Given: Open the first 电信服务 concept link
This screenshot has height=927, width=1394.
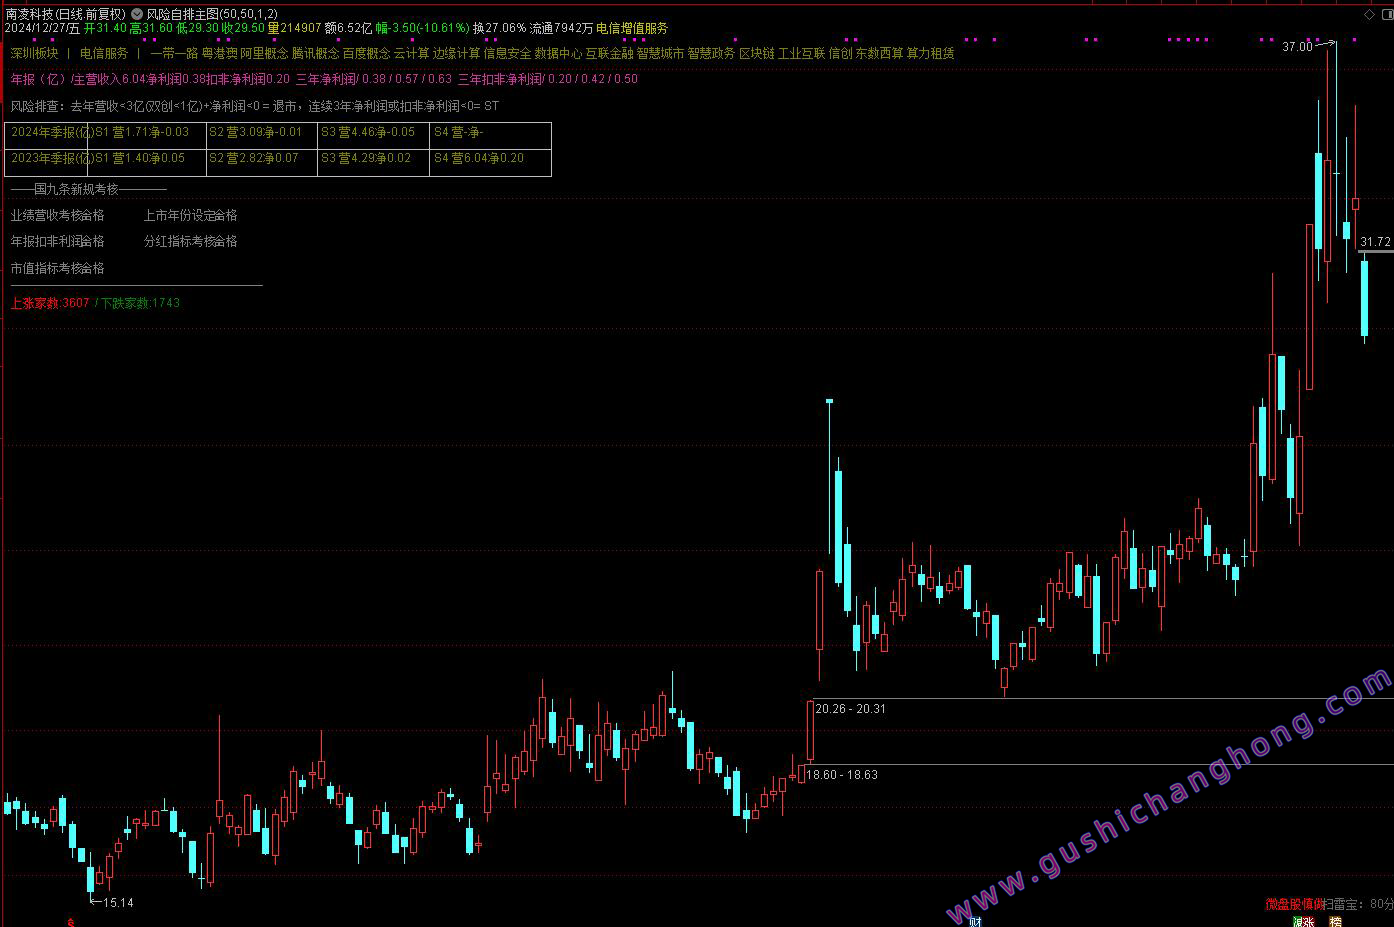Looking at the screenshot, I should (x=104, y=53).
